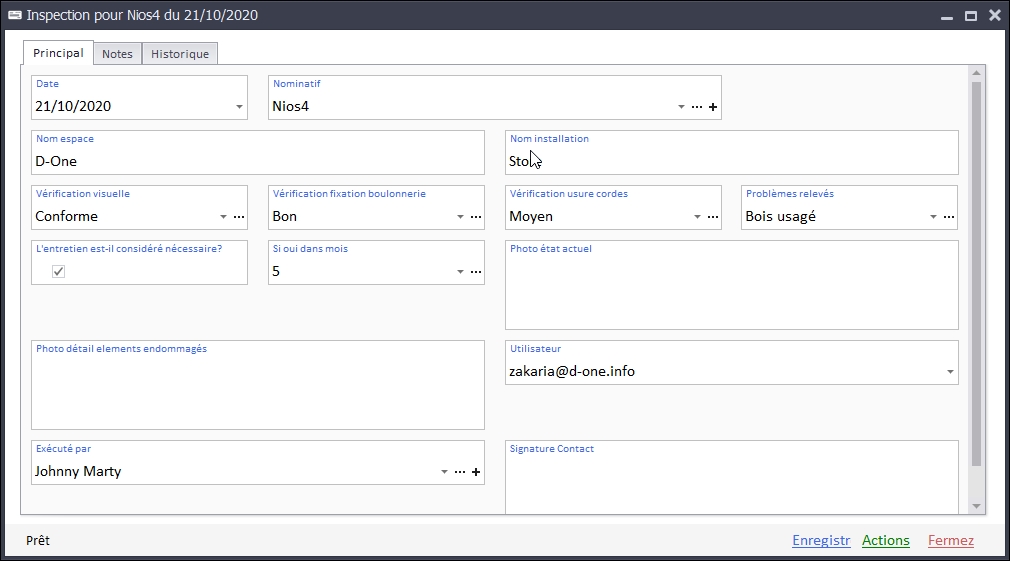
Task: Open the ellipsis menu for Nominatif field
Action: coord(697,107)
